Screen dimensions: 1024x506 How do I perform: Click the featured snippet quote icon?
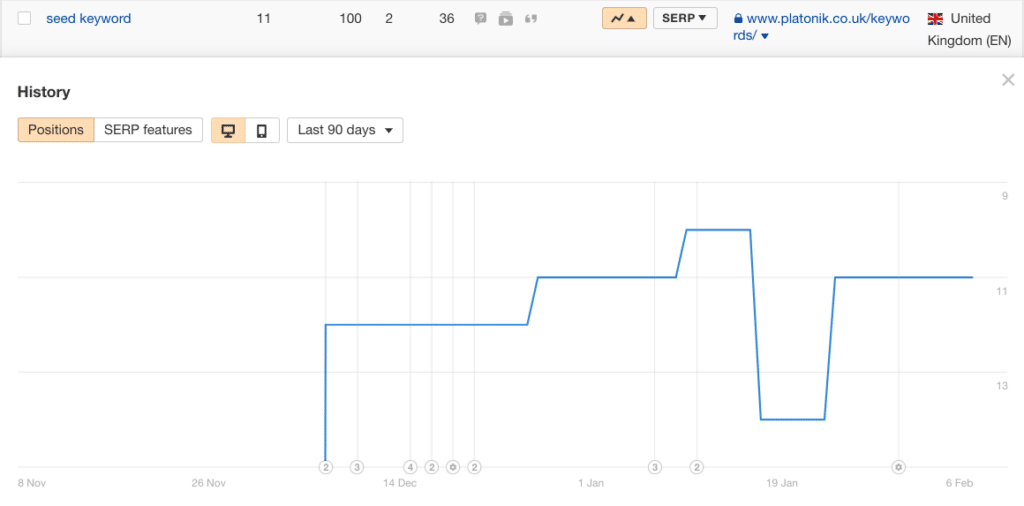[x=531, y=18]
